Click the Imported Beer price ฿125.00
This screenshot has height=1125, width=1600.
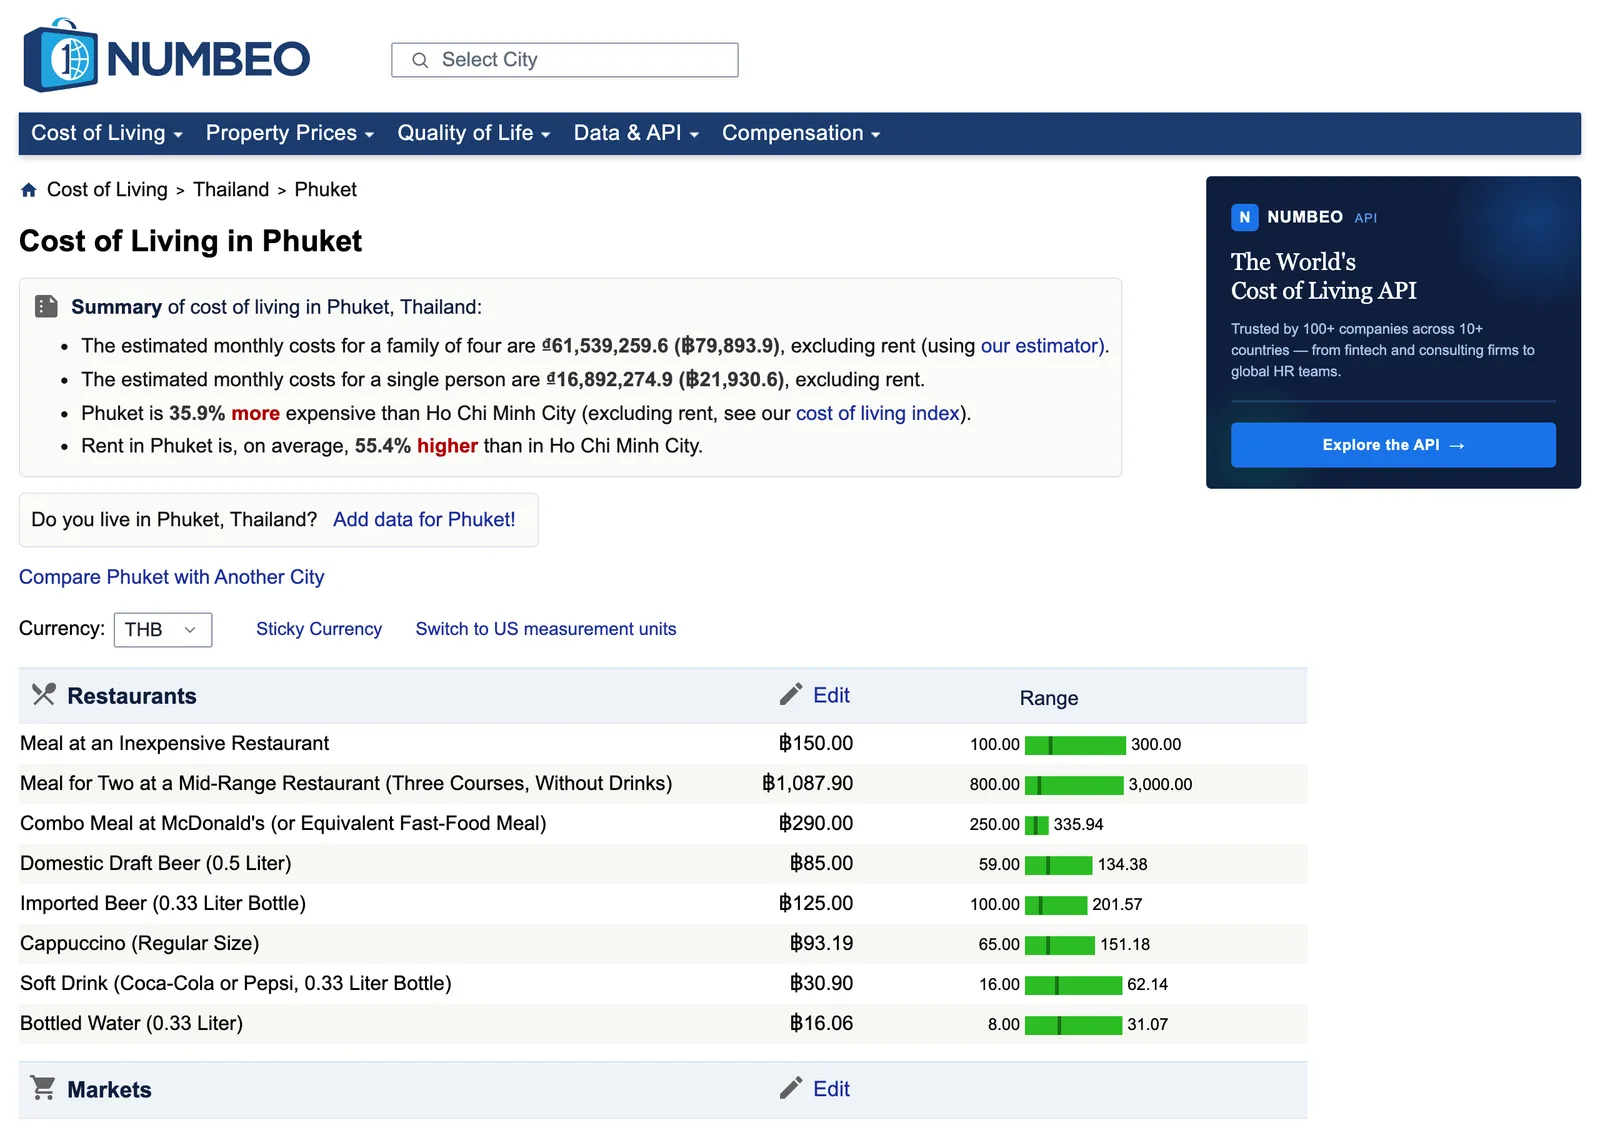click(816, 904)
